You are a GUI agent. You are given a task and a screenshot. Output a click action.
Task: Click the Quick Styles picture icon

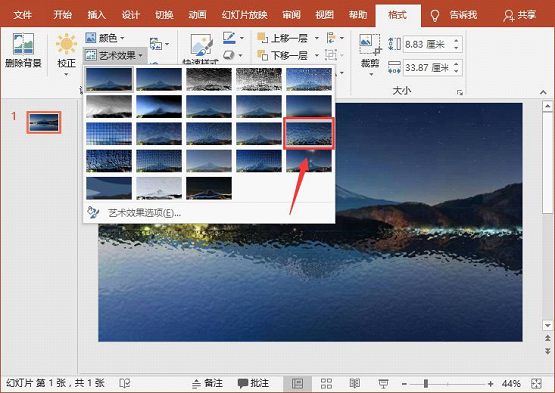[x=201, y=45]
